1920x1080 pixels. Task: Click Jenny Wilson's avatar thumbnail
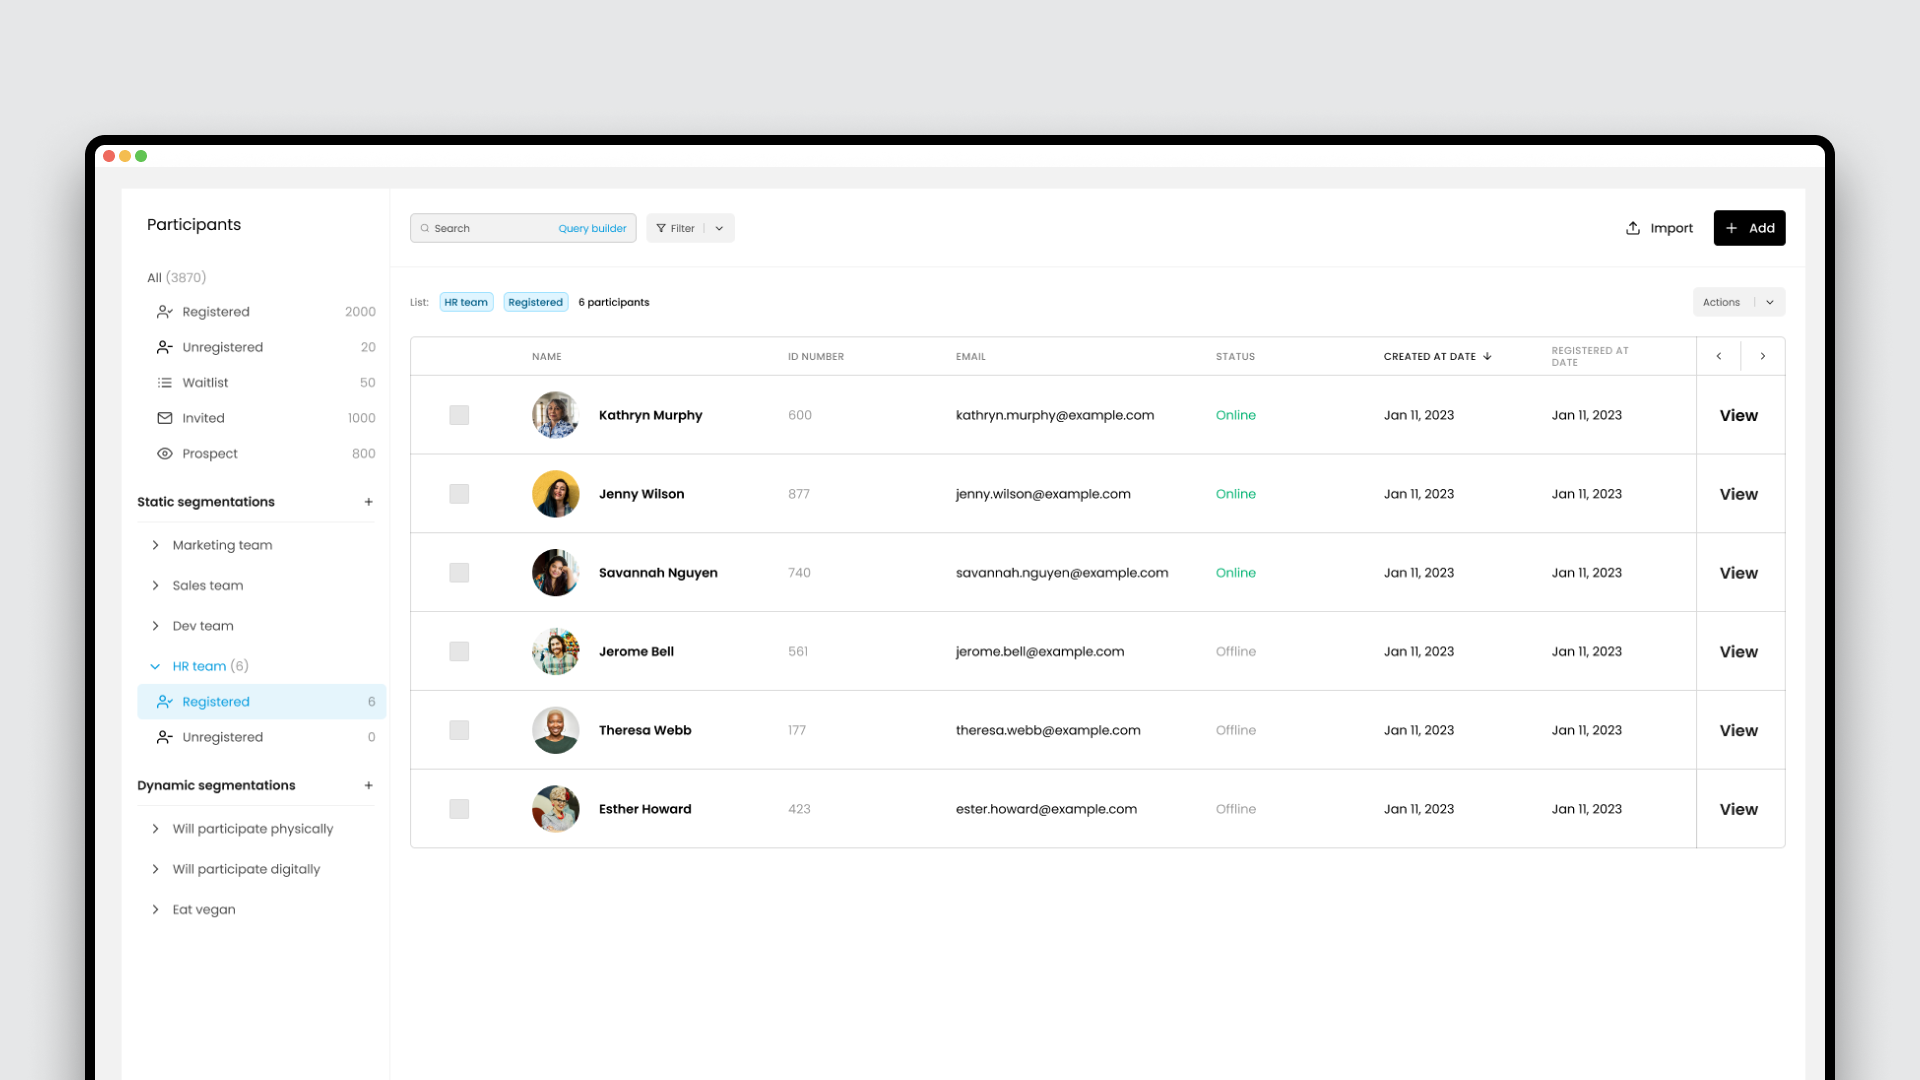(555, 494)
